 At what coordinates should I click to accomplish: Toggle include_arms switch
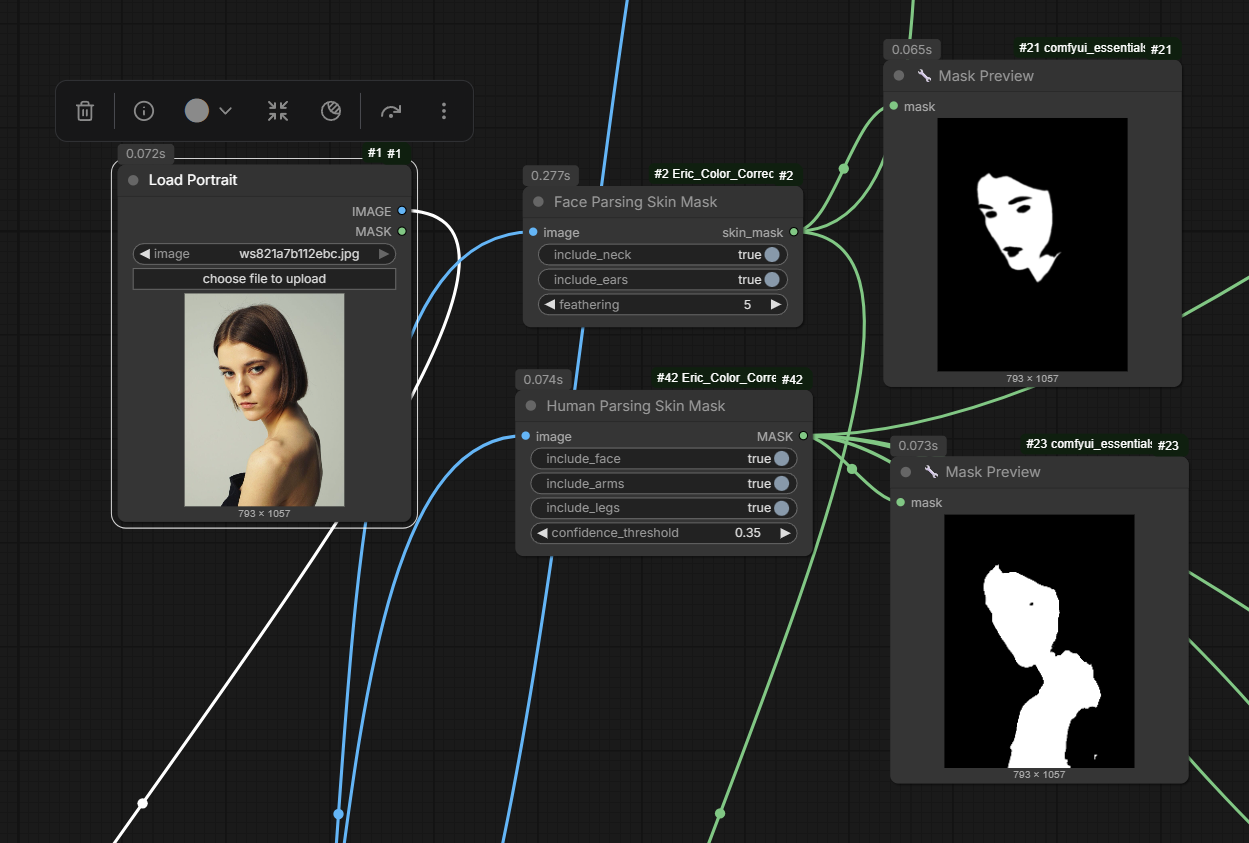781,484
